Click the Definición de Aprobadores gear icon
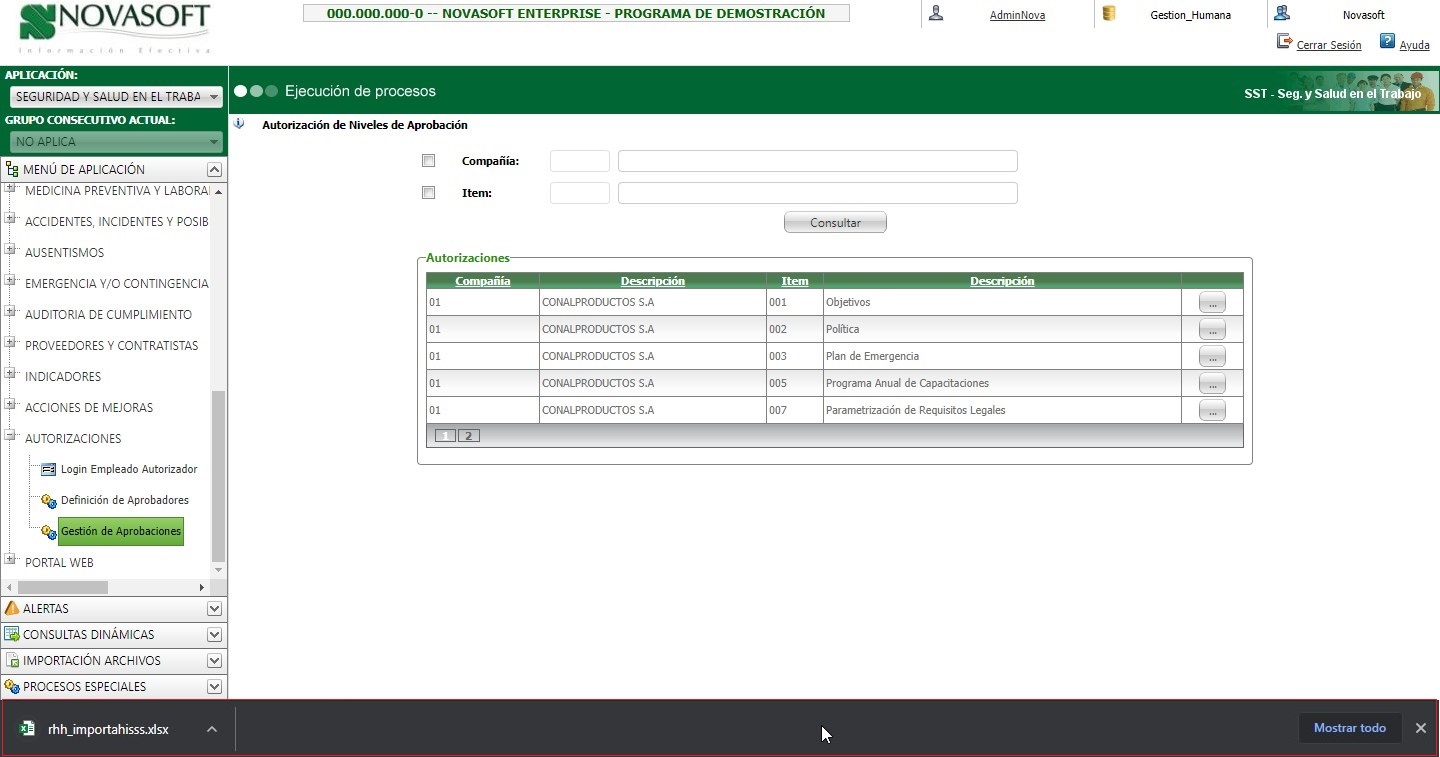This screenshot has height=757, width=1440. coord(48,501)
